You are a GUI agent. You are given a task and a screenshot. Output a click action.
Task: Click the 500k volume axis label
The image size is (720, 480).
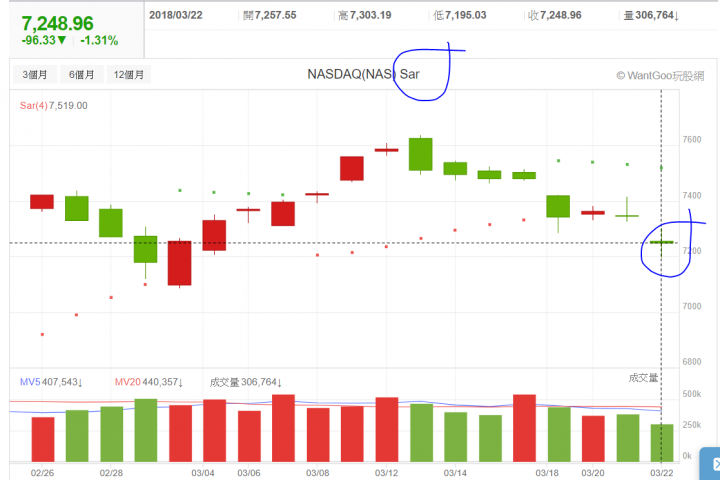click(692, 394)
